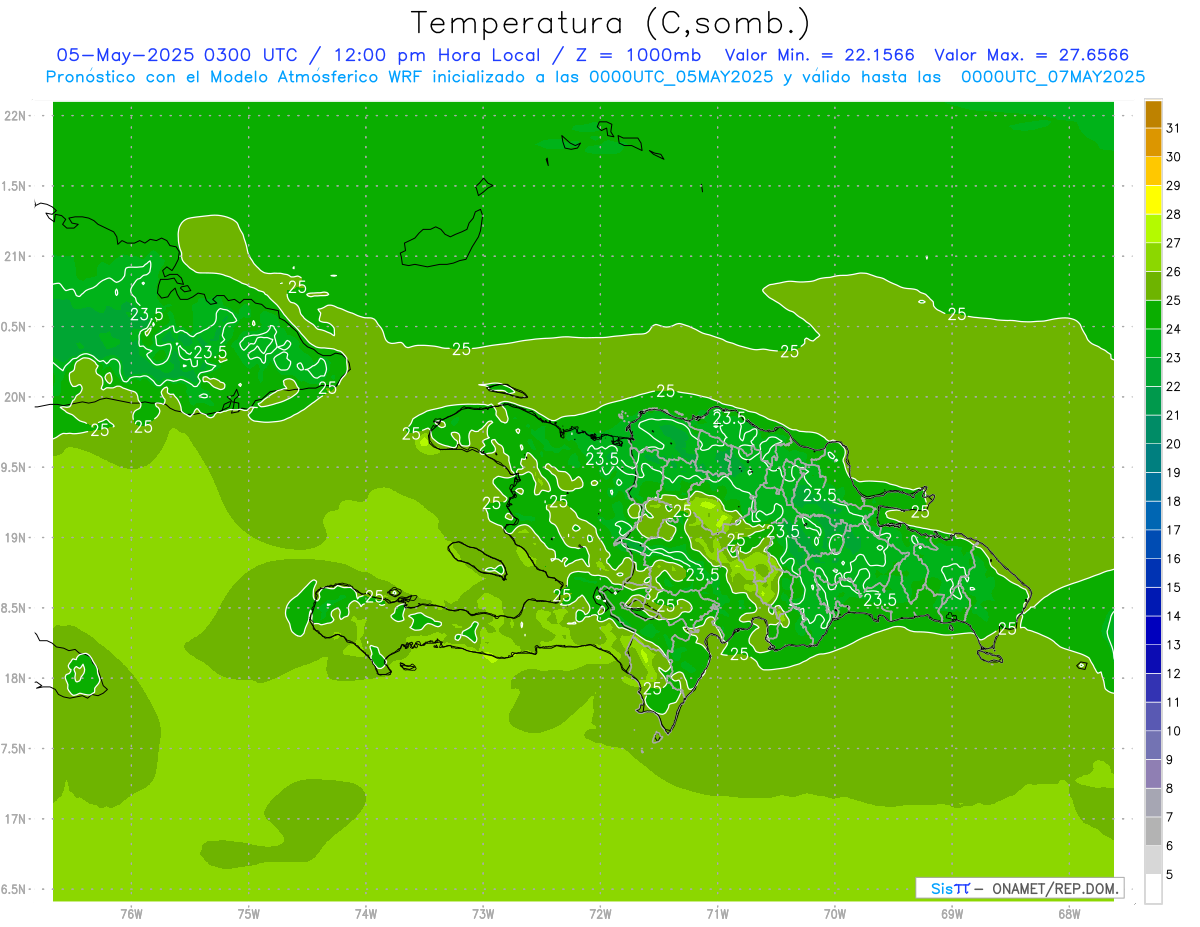Click the "0000UTC_05MAY2025" initialization time
The height and width of the screenshot is (927, 1200).
681,76
